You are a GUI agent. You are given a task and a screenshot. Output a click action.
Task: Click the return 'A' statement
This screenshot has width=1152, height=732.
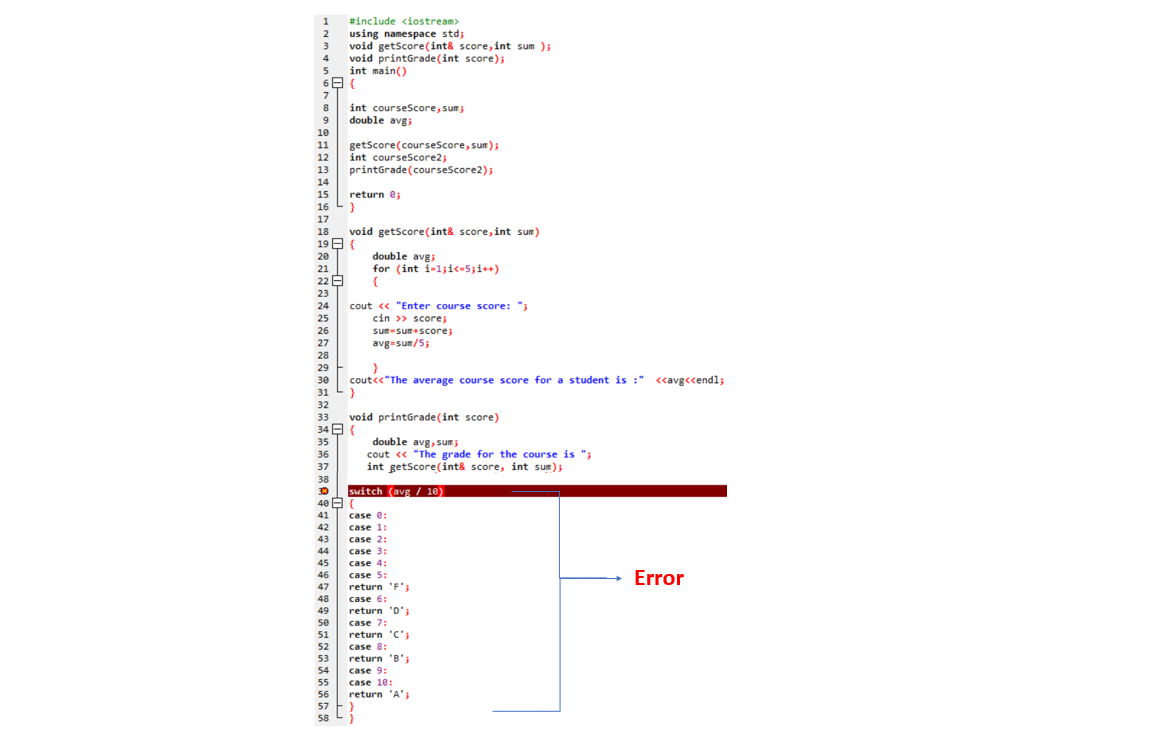click(380, 694)
